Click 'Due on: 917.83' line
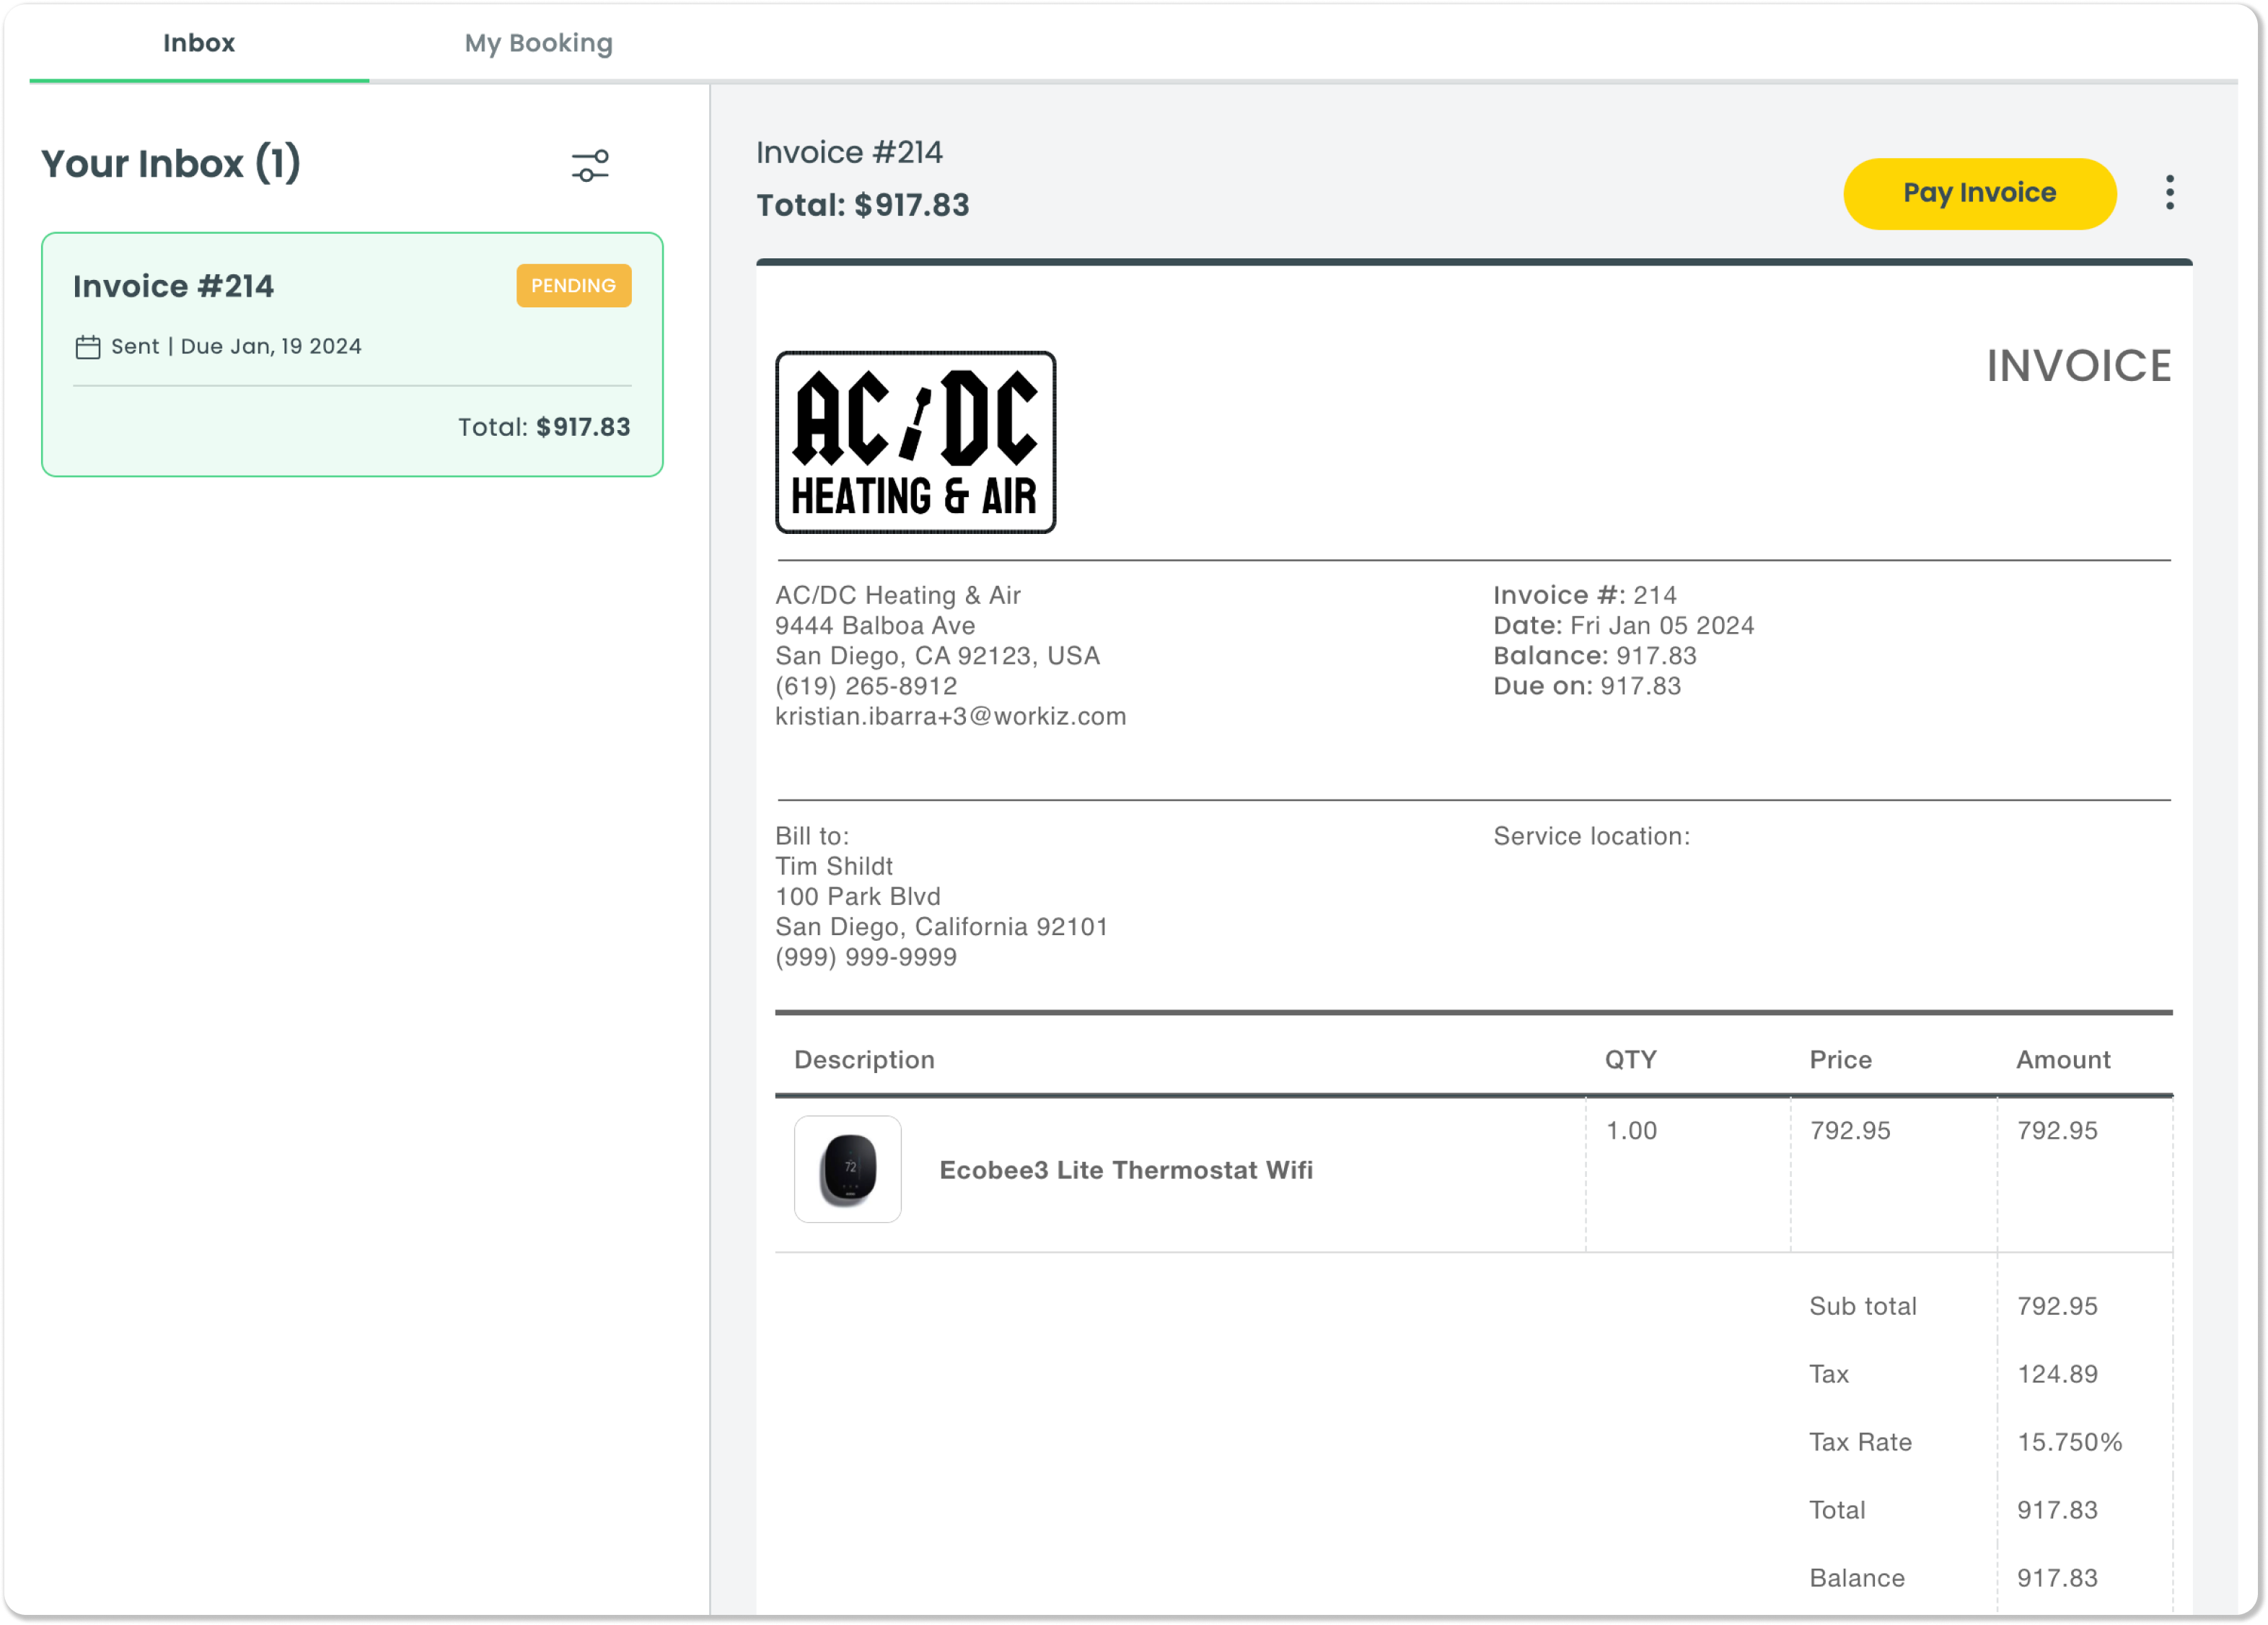 click(1587, 686)
